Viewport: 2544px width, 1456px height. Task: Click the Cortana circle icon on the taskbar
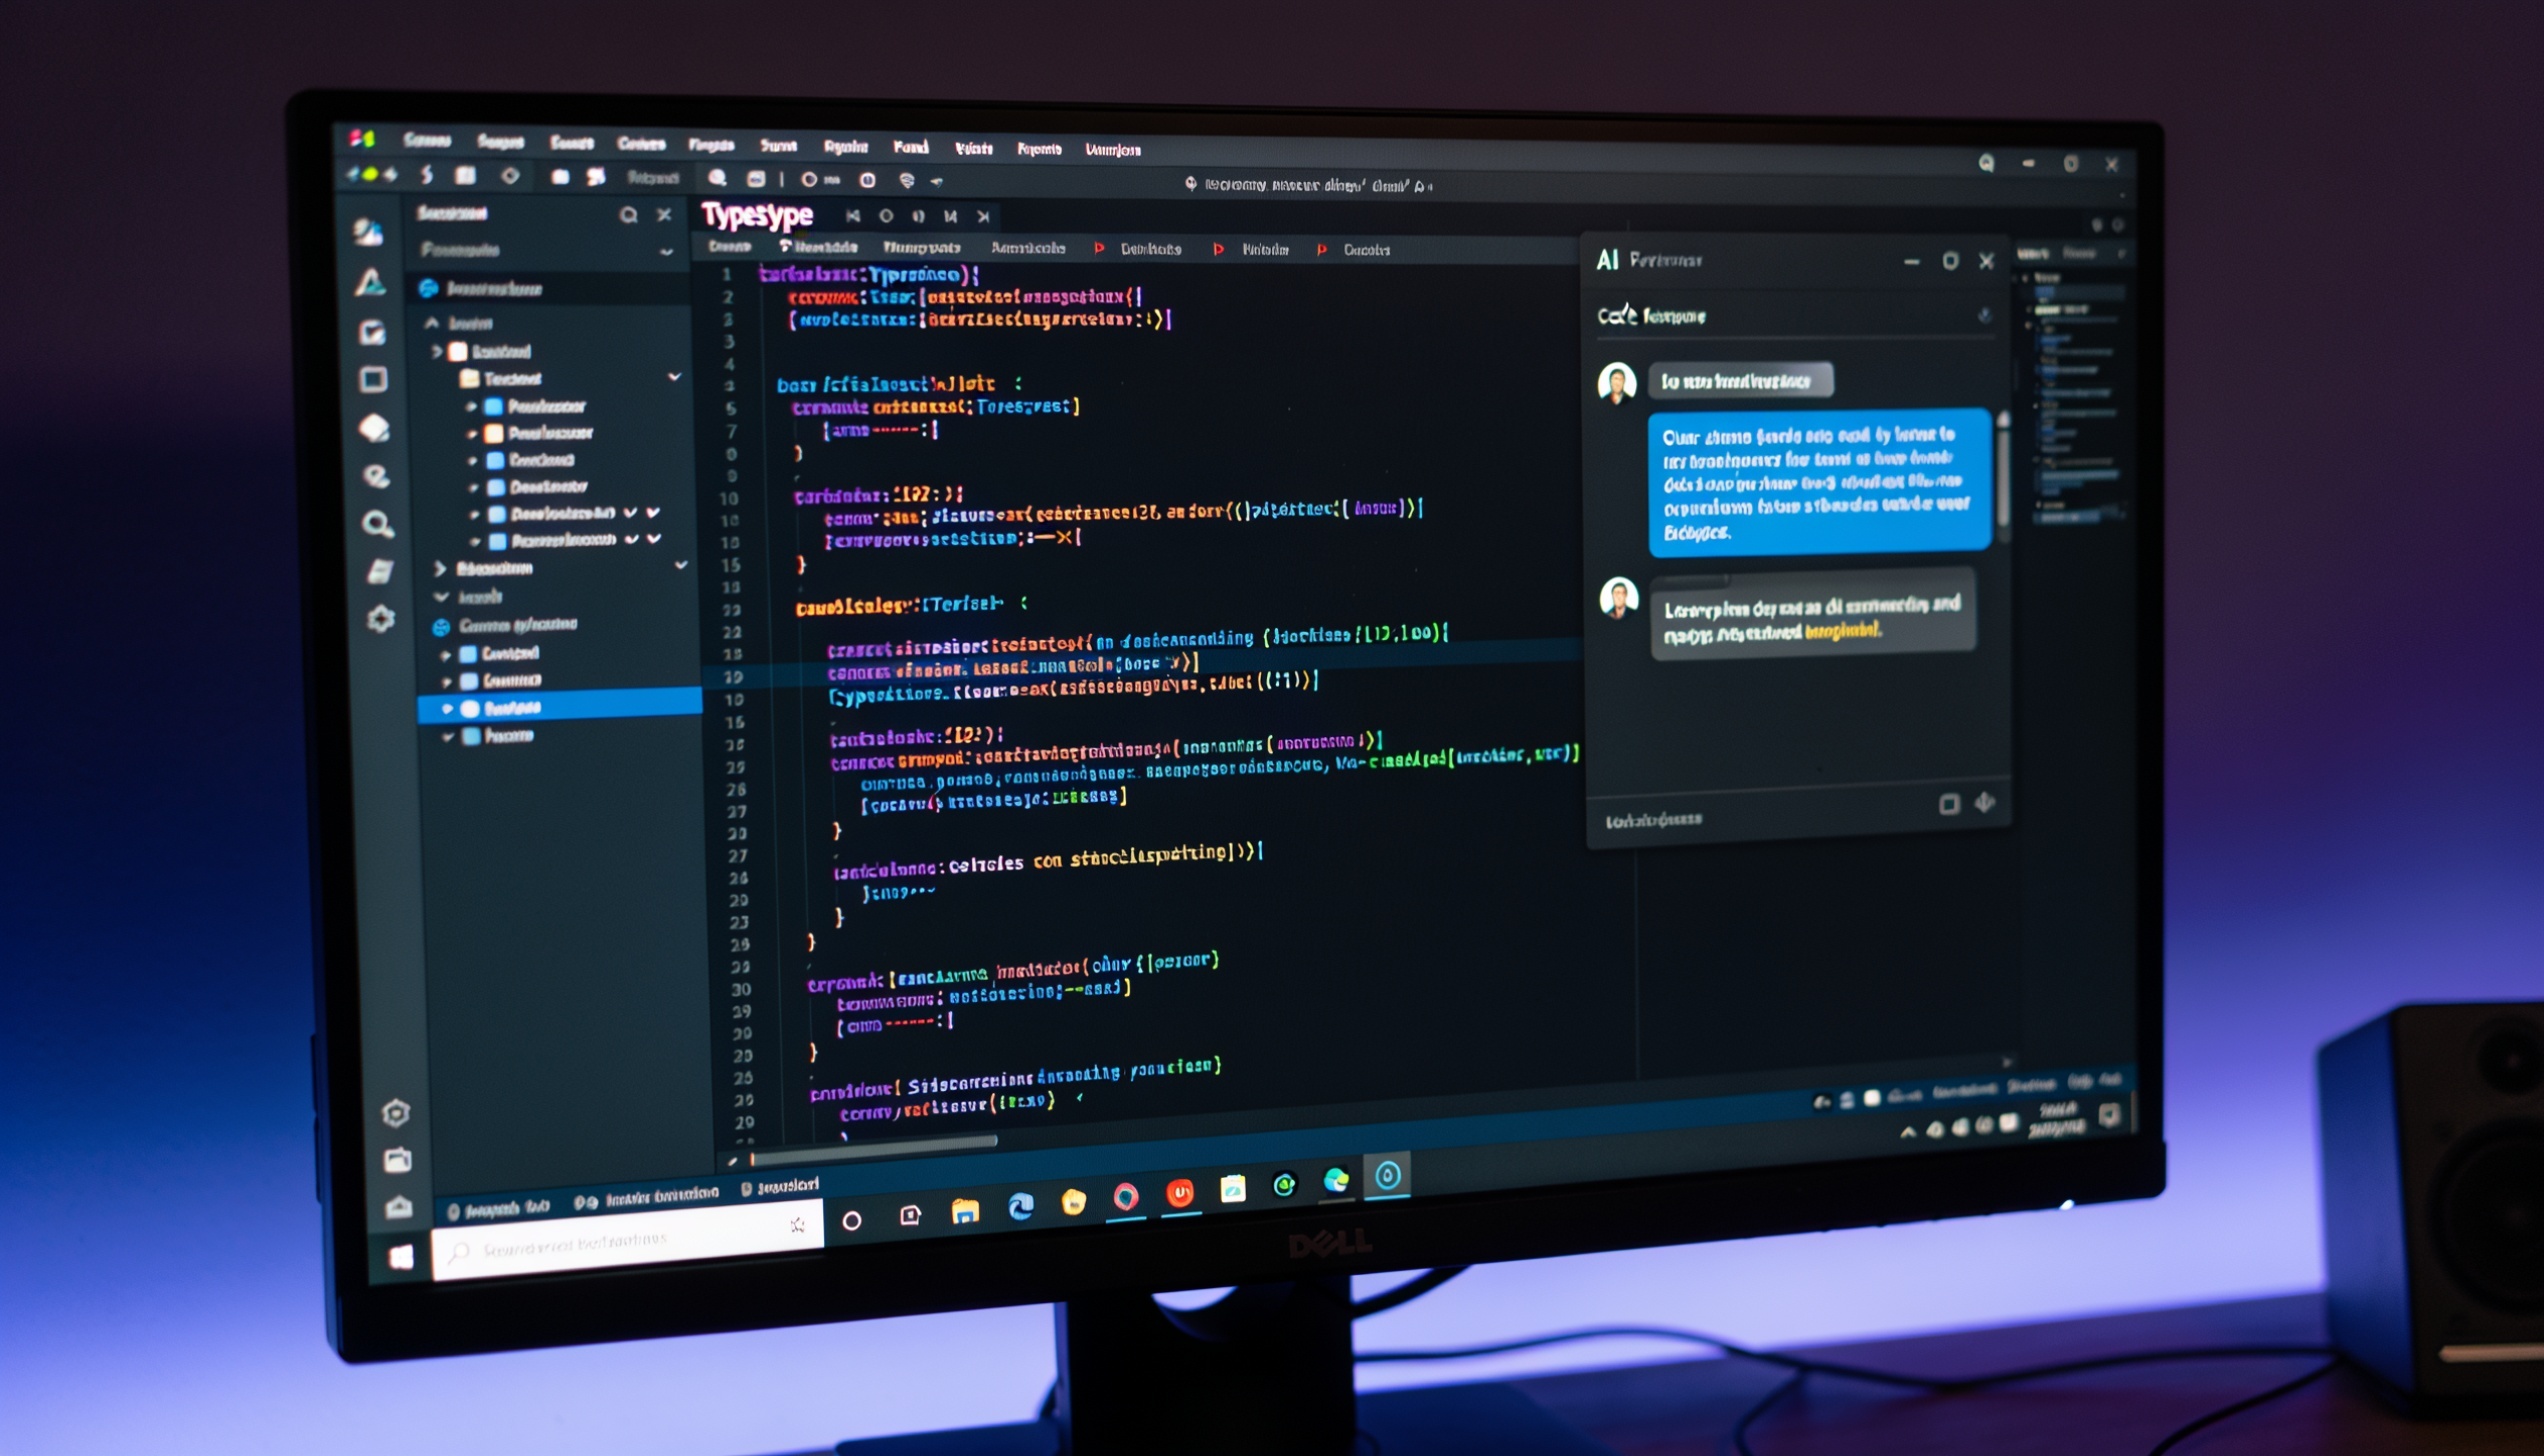click(x=852, y=1220)
